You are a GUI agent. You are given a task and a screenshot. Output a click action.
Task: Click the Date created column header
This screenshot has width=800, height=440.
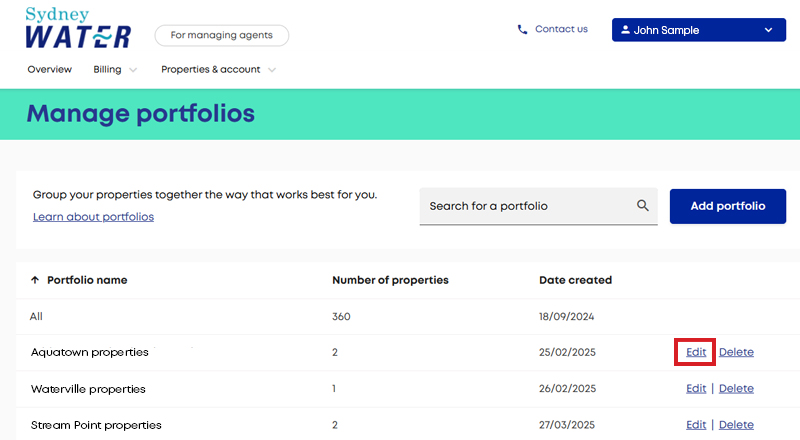[576, 280]
